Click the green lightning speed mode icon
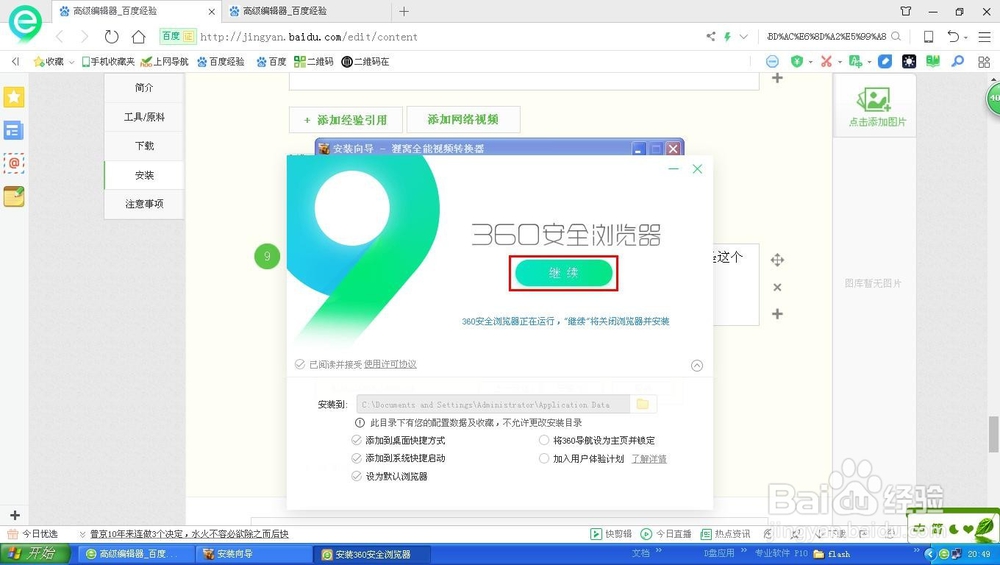 coord(727,36)
